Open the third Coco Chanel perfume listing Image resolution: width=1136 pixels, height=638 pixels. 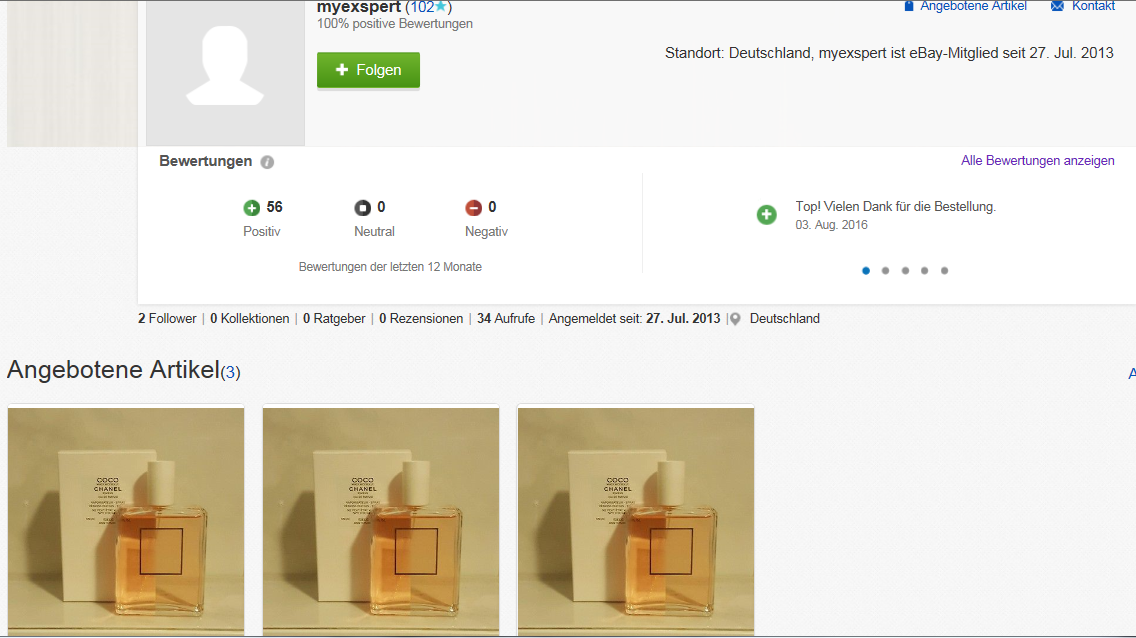pyautogui.click(x=636, y=521)
